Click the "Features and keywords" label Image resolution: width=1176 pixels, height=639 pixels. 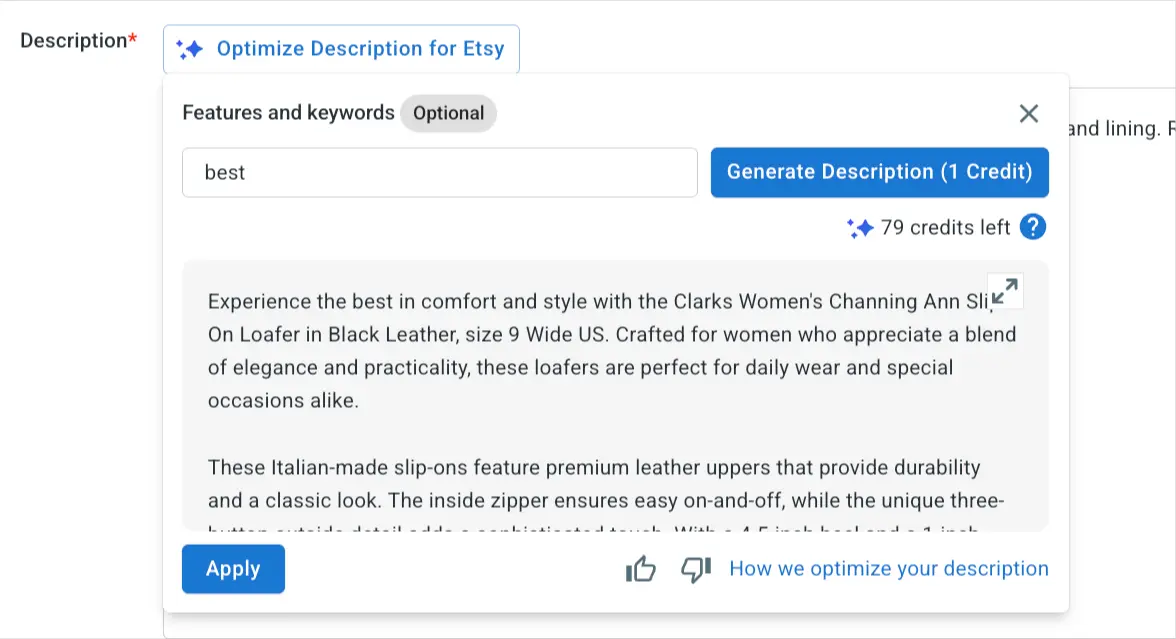[x=288, y=113]
